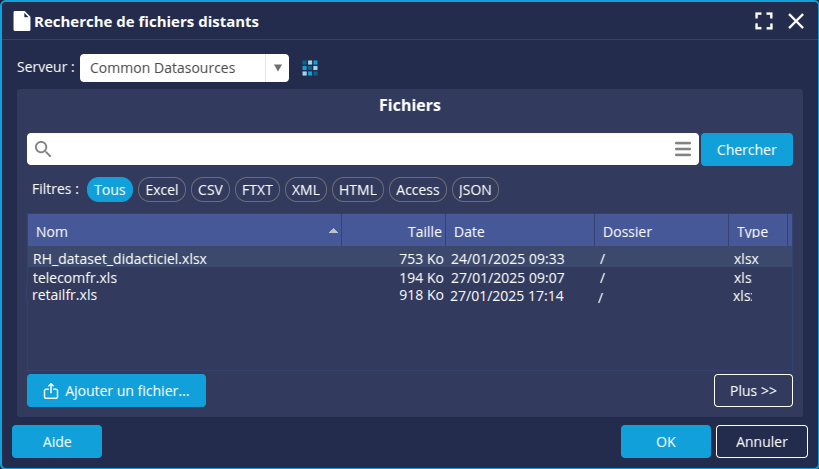Click the Date column header
The image size is (819, 469).
tap(520, 231)
